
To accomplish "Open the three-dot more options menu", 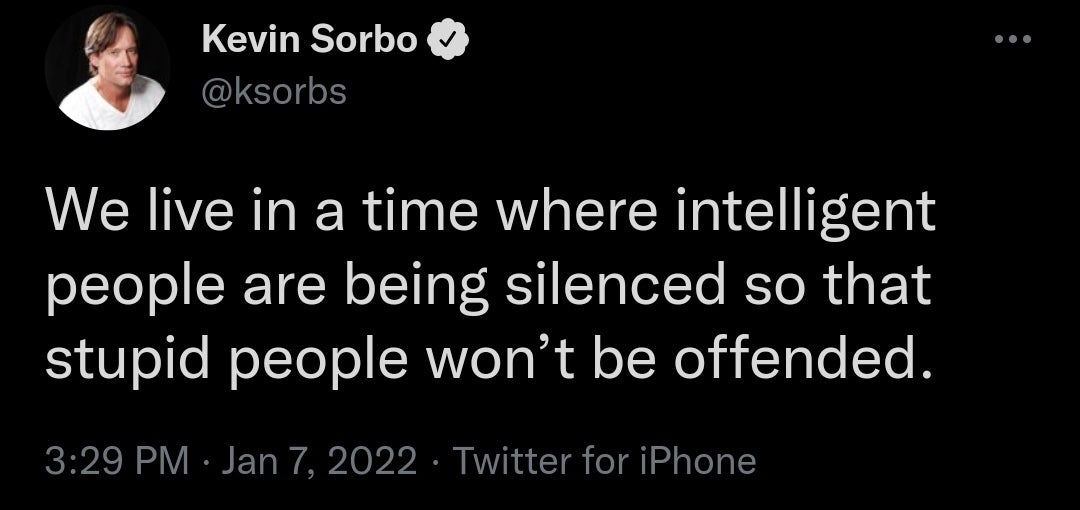I will tap(1010, 41).
